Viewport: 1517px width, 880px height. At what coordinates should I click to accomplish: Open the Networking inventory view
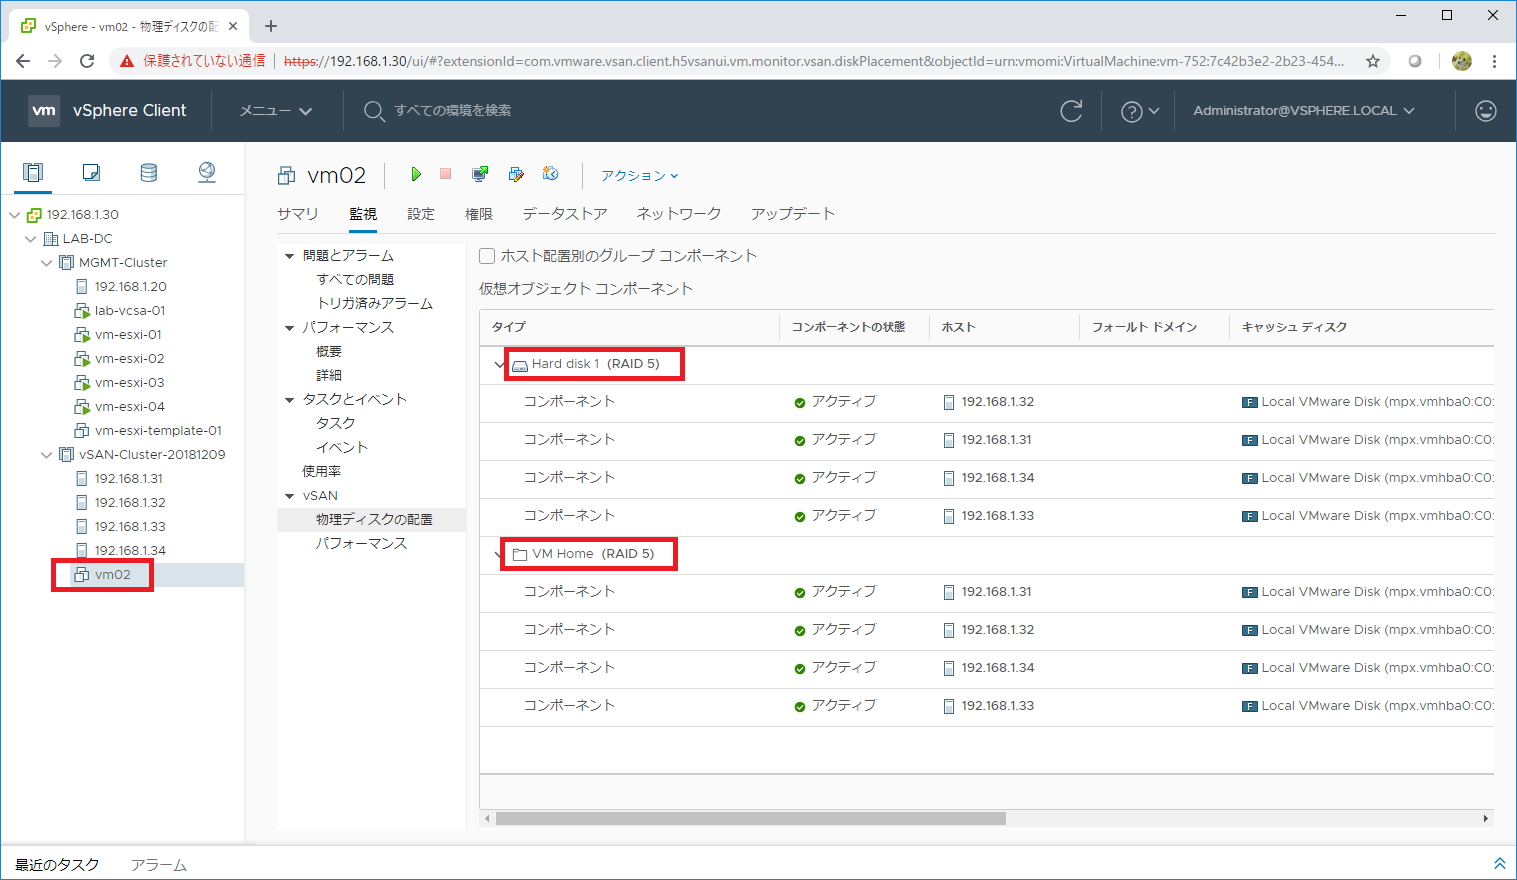point(207,173)
